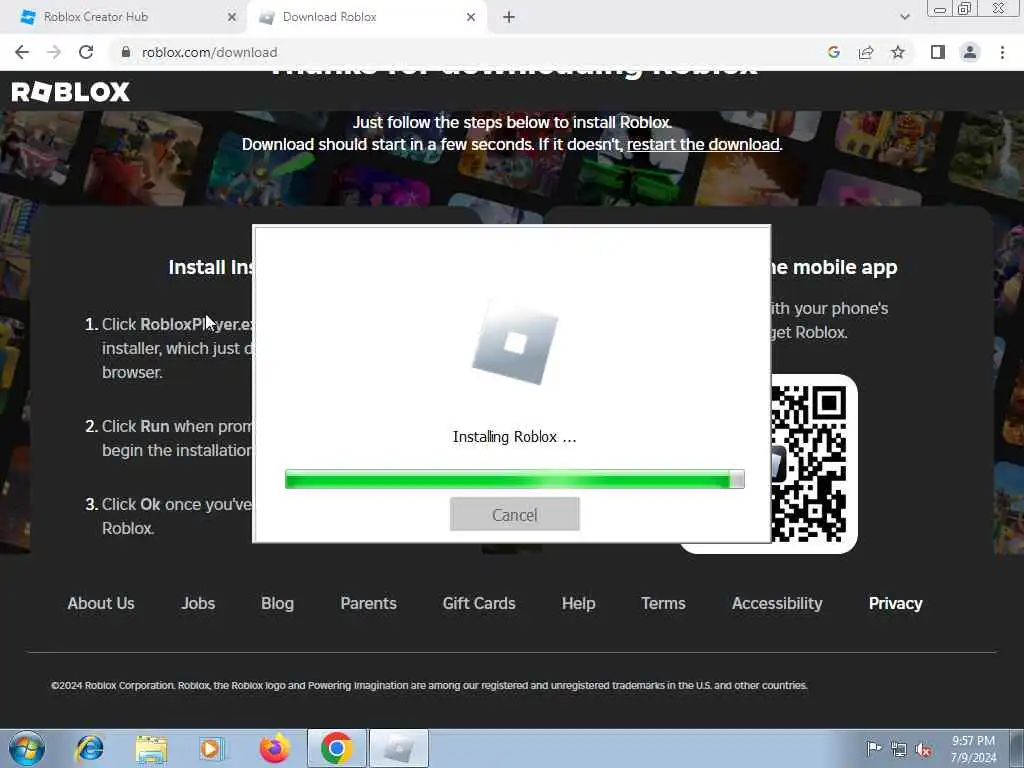Image resolution: width=1024 pixels, height=768 pixels.
Task: Open the Jobs footer link
Action: tap(198, 603)
